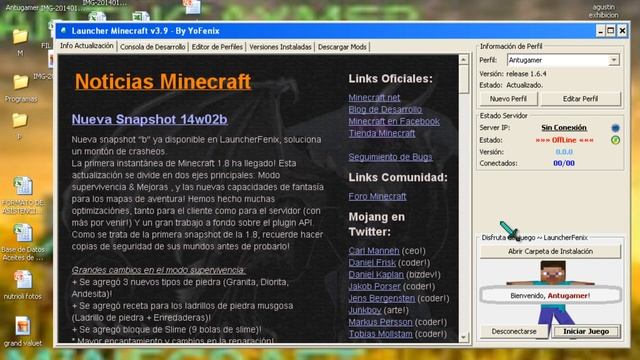
Task: Click the blue globe icon beside Server IP
Action: pyautogui.click(x=615, y=128)
